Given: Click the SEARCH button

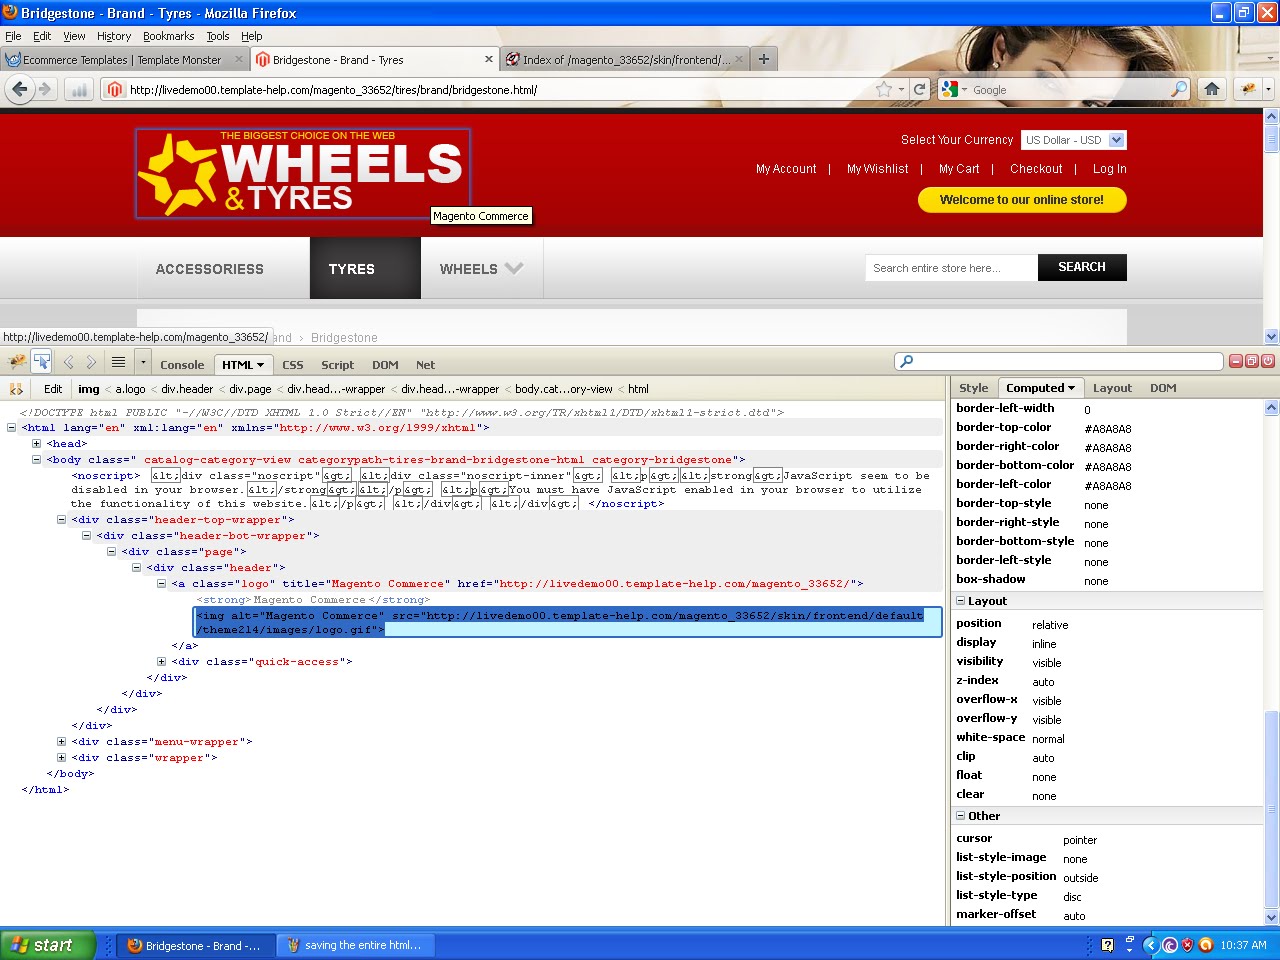Looking at the screenshot, I should pos(1082,267).
